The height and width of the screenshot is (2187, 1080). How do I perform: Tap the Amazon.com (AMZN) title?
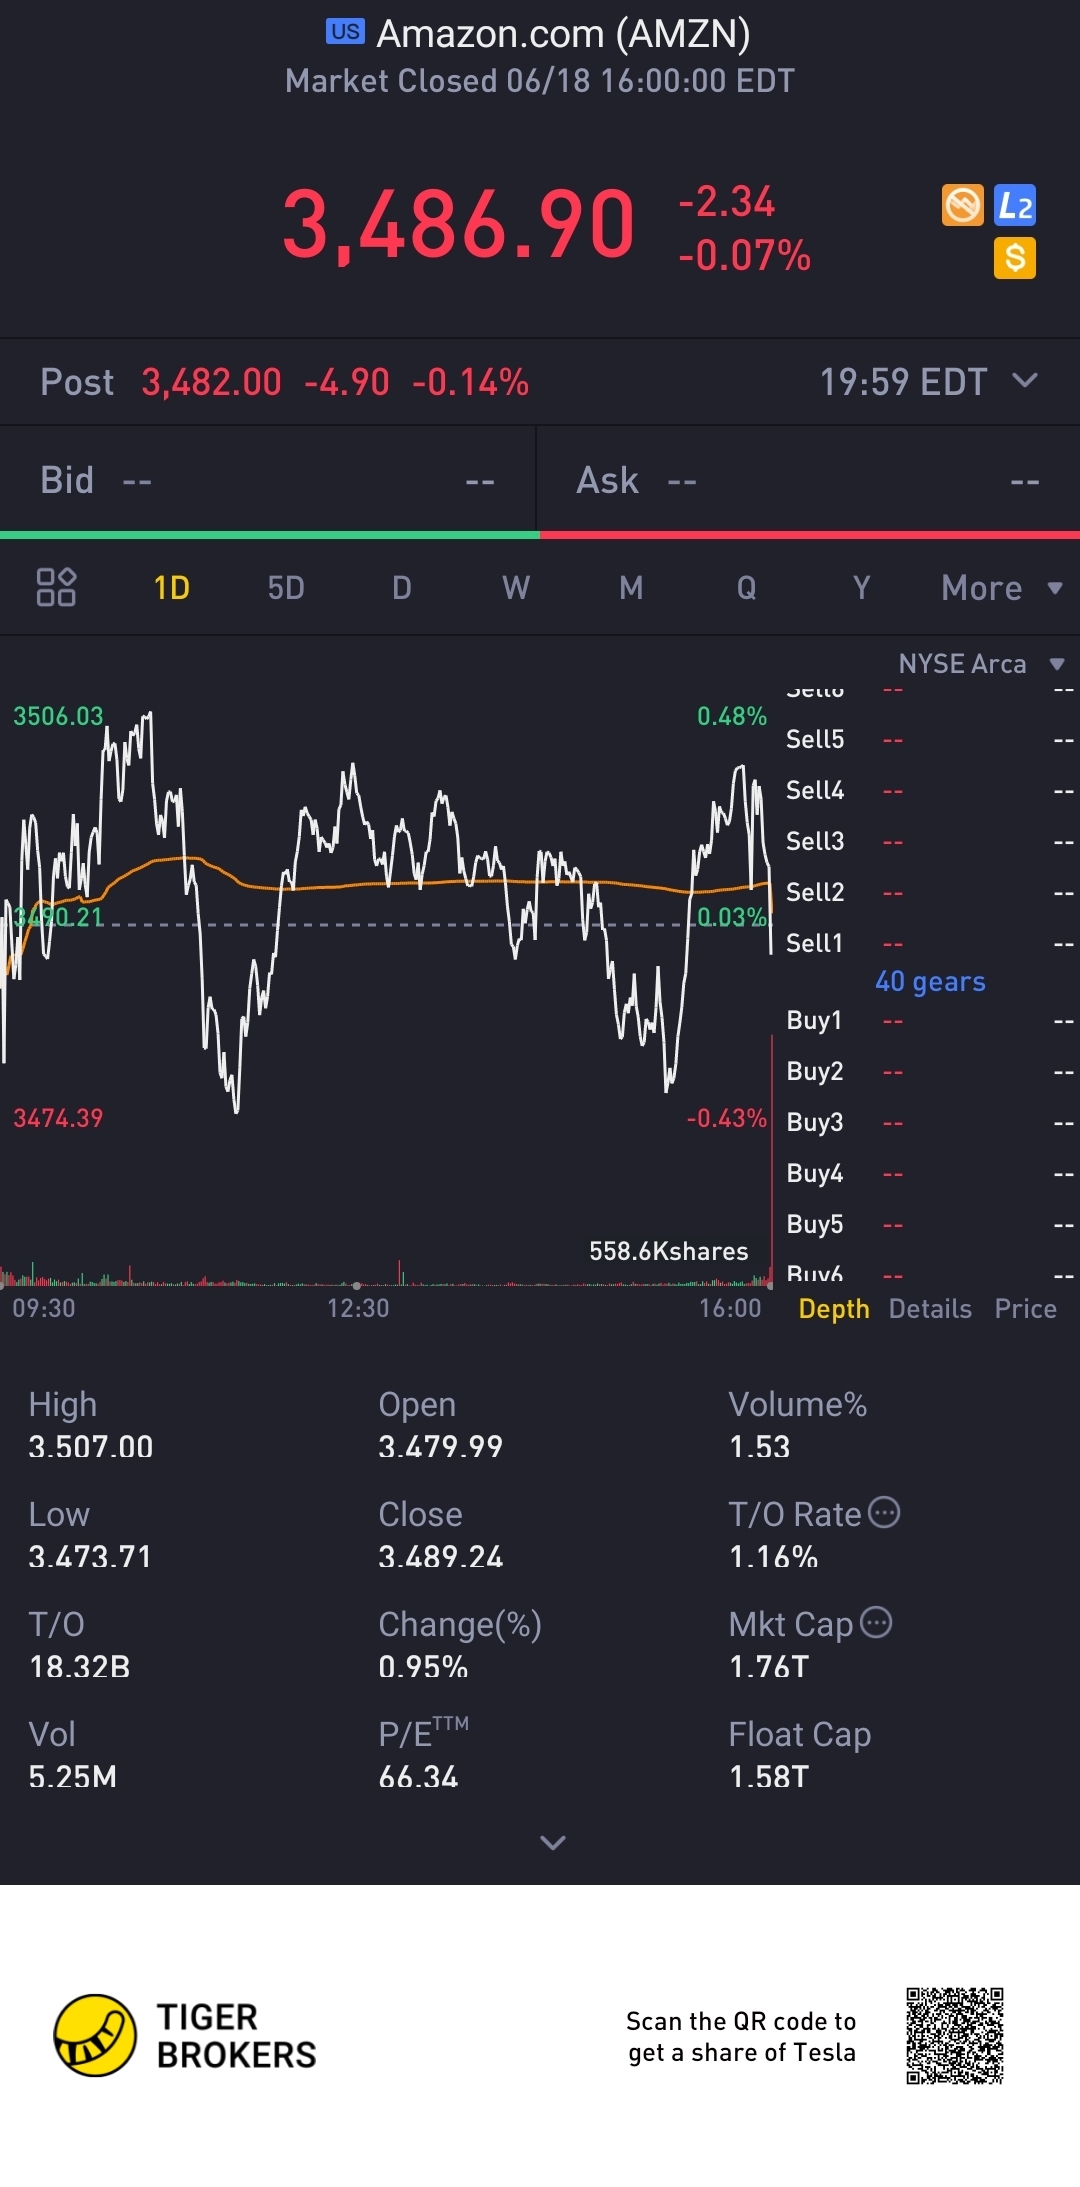point(563,34)
